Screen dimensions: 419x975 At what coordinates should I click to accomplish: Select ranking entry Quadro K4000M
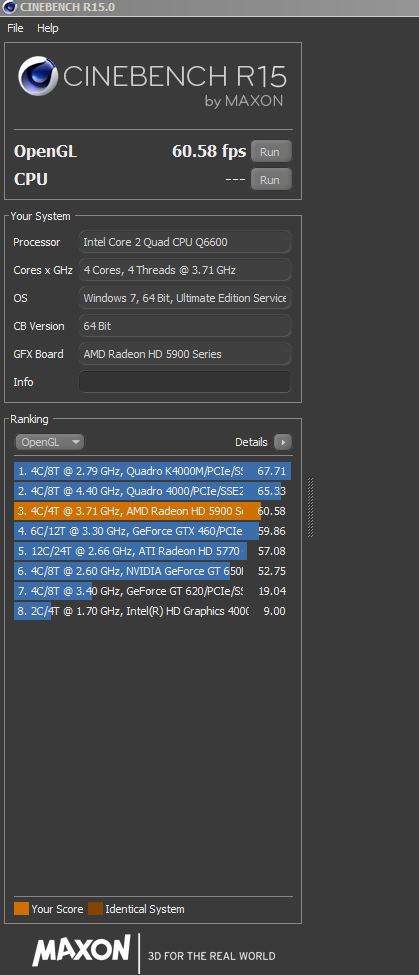click(x=152, y=471)
